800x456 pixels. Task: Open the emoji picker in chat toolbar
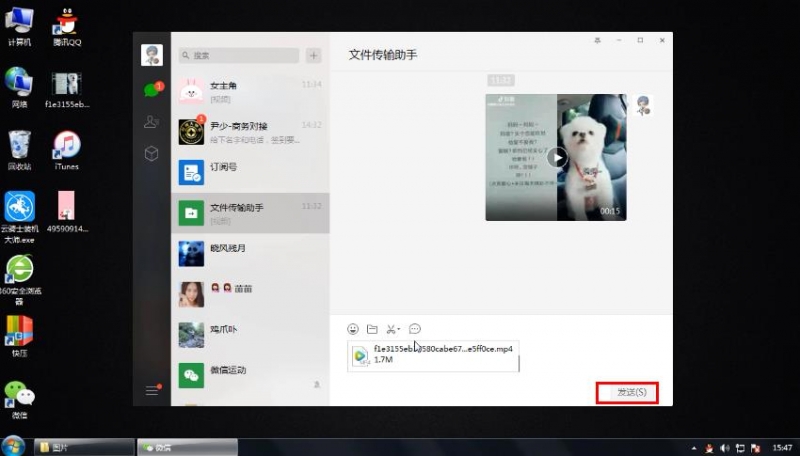click(353, 329)
